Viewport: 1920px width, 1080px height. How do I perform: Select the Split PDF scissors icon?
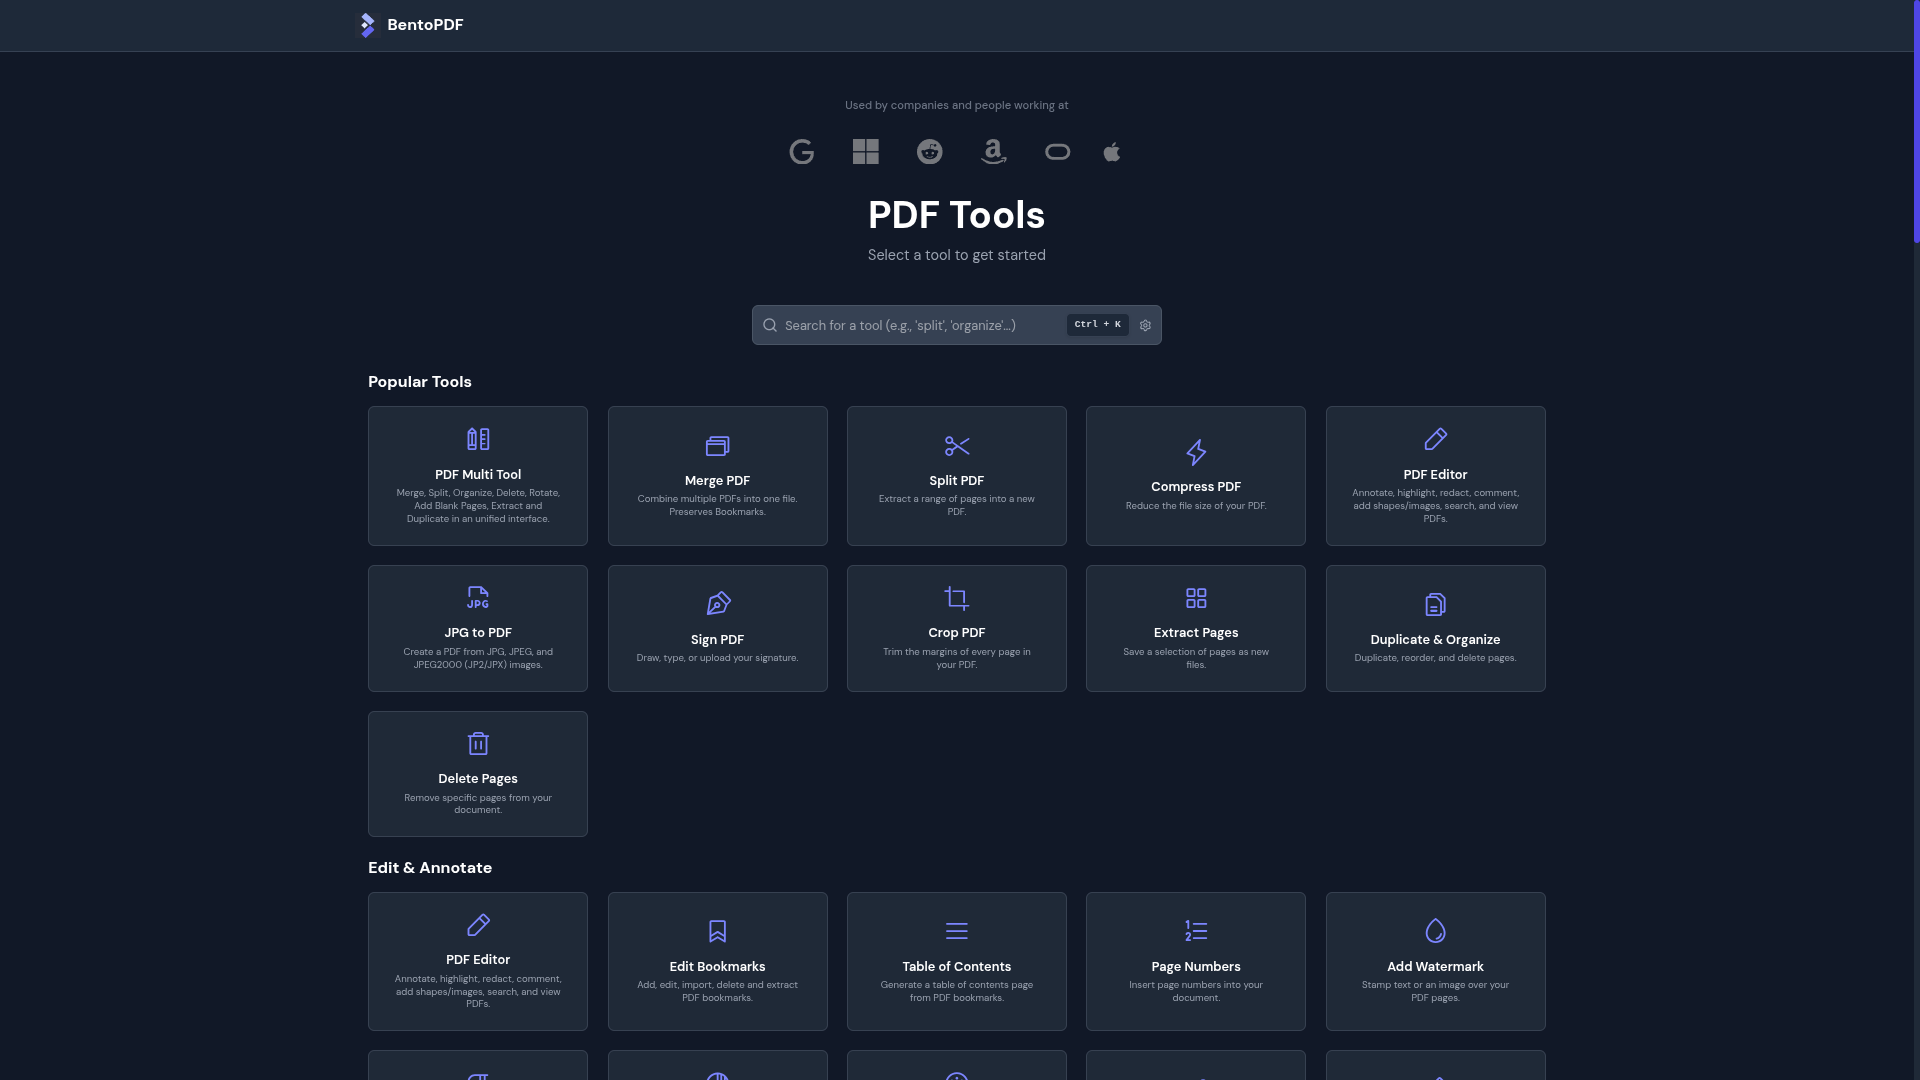(x=956, y=446)
